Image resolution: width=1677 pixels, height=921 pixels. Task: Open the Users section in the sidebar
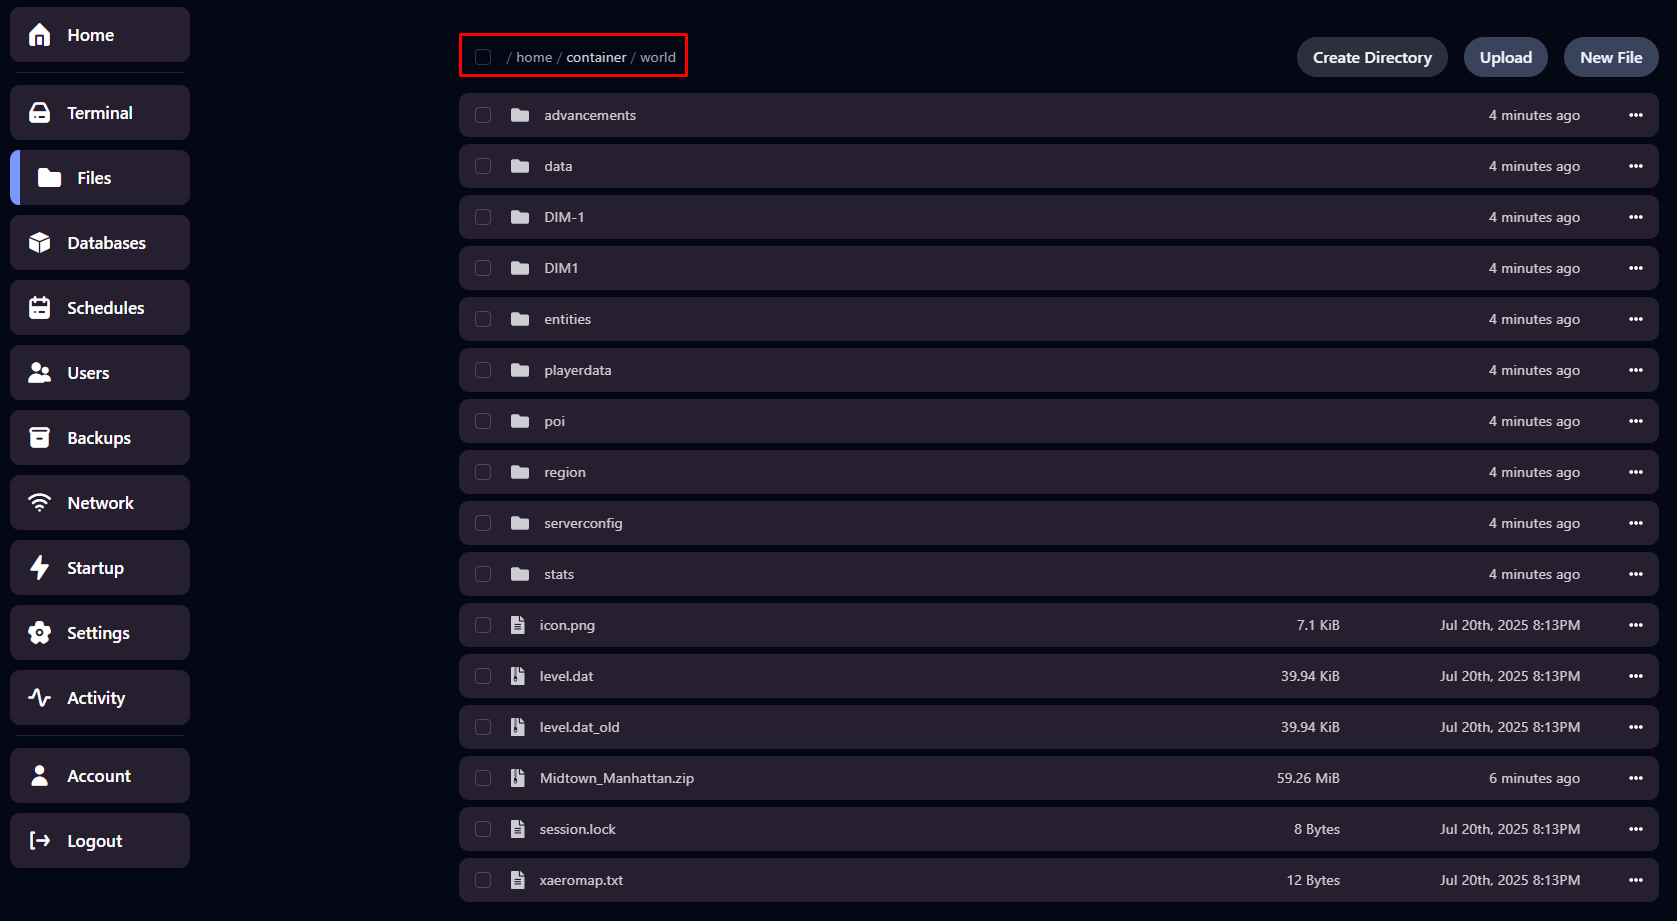tap(88, 373)
